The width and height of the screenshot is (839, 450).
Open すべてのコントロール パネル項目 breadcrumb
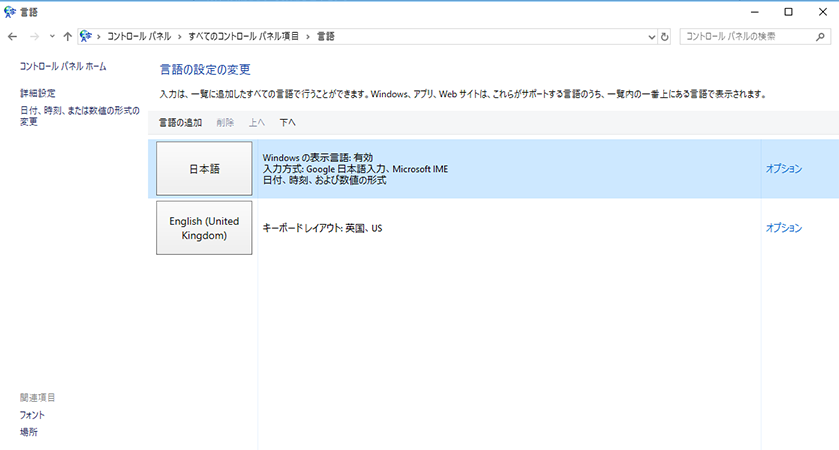[x=243, y=36]
